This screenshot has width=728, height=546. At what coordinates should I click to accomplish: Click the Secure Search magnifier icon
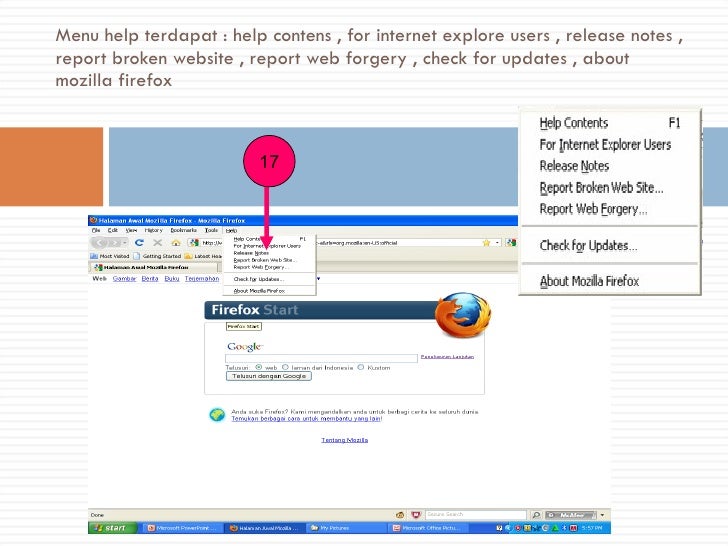pos(536,515)
